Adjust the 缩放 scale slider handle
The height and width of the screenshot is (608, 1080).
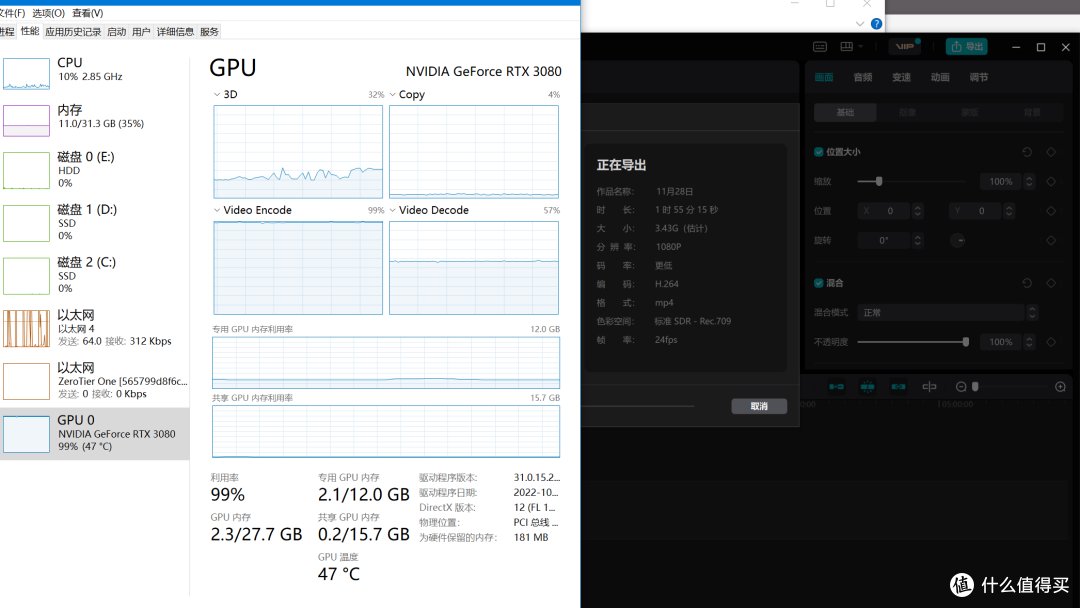click(x=879, y=181)
